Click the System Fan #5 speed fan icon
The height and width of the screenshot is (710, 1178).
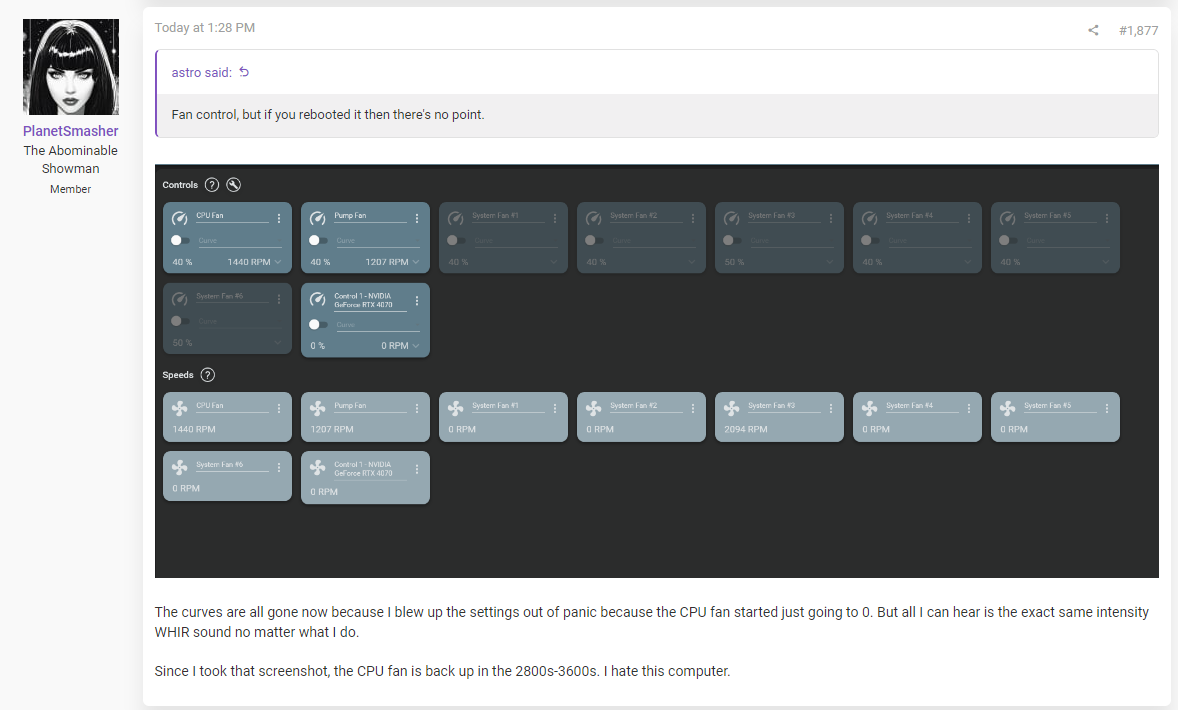1008,408
